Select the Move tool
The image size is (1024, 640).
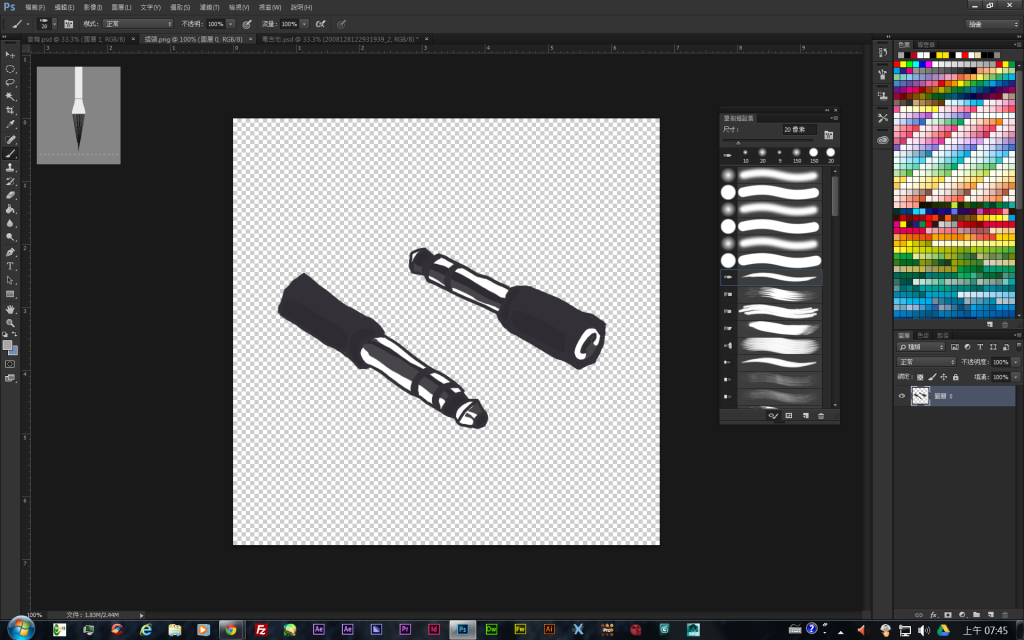pos(10,54)
